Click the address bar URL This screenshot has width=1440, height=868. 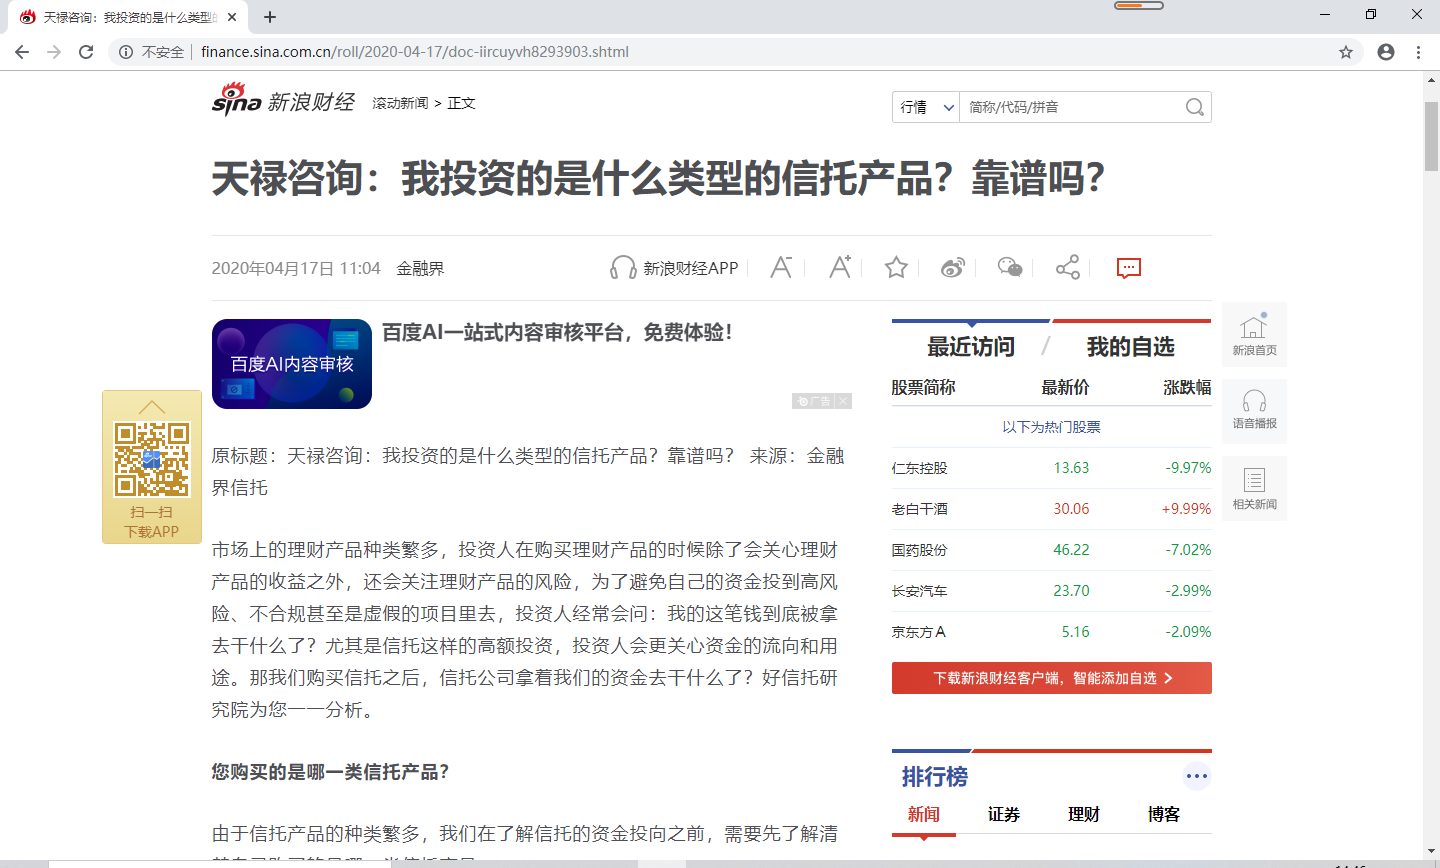point(414,52)
